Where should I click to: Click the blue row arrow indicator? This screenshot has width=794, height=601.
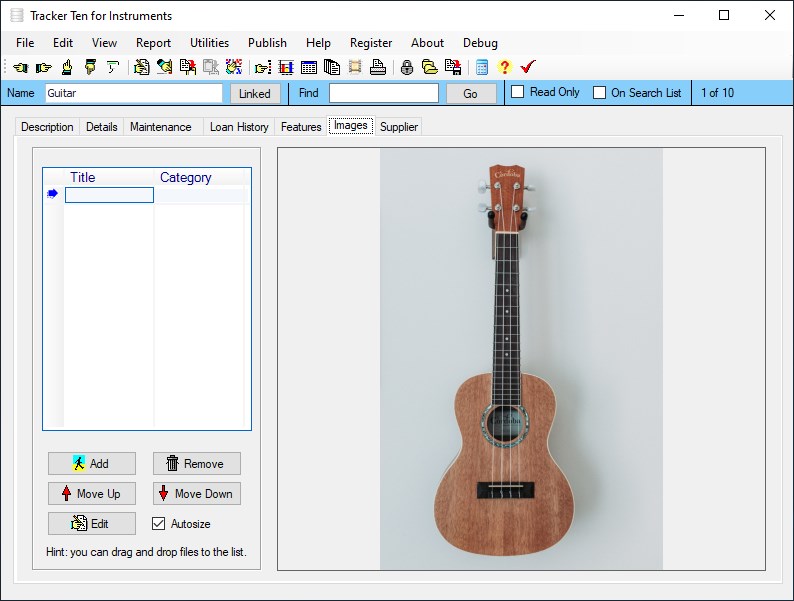pyautogui.click(x=53, y=194)
